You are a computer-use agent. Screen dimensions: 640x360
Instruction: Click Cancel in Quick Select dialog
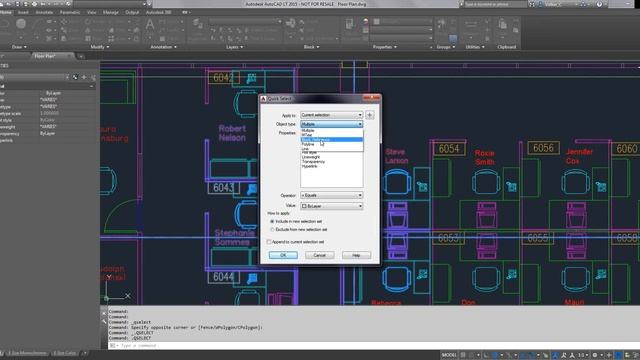[x=320, y=255]
